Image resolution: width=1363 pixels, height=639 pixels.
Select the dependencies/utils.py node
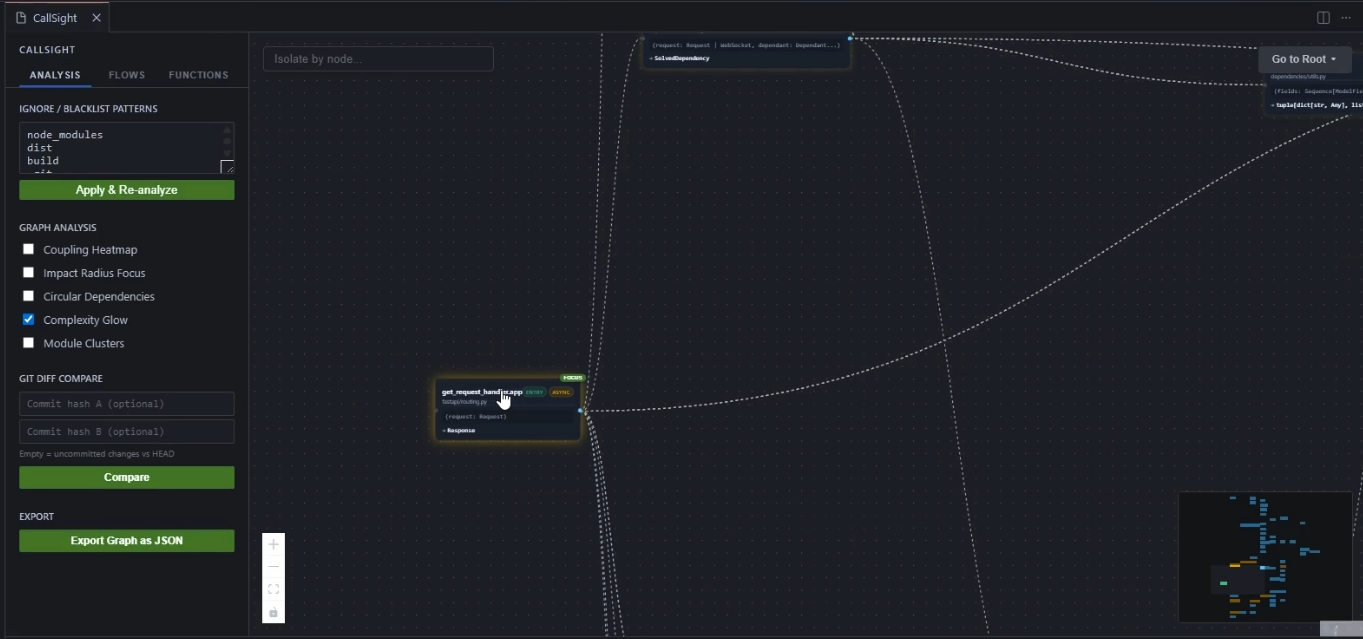(x=1314, y=93)
